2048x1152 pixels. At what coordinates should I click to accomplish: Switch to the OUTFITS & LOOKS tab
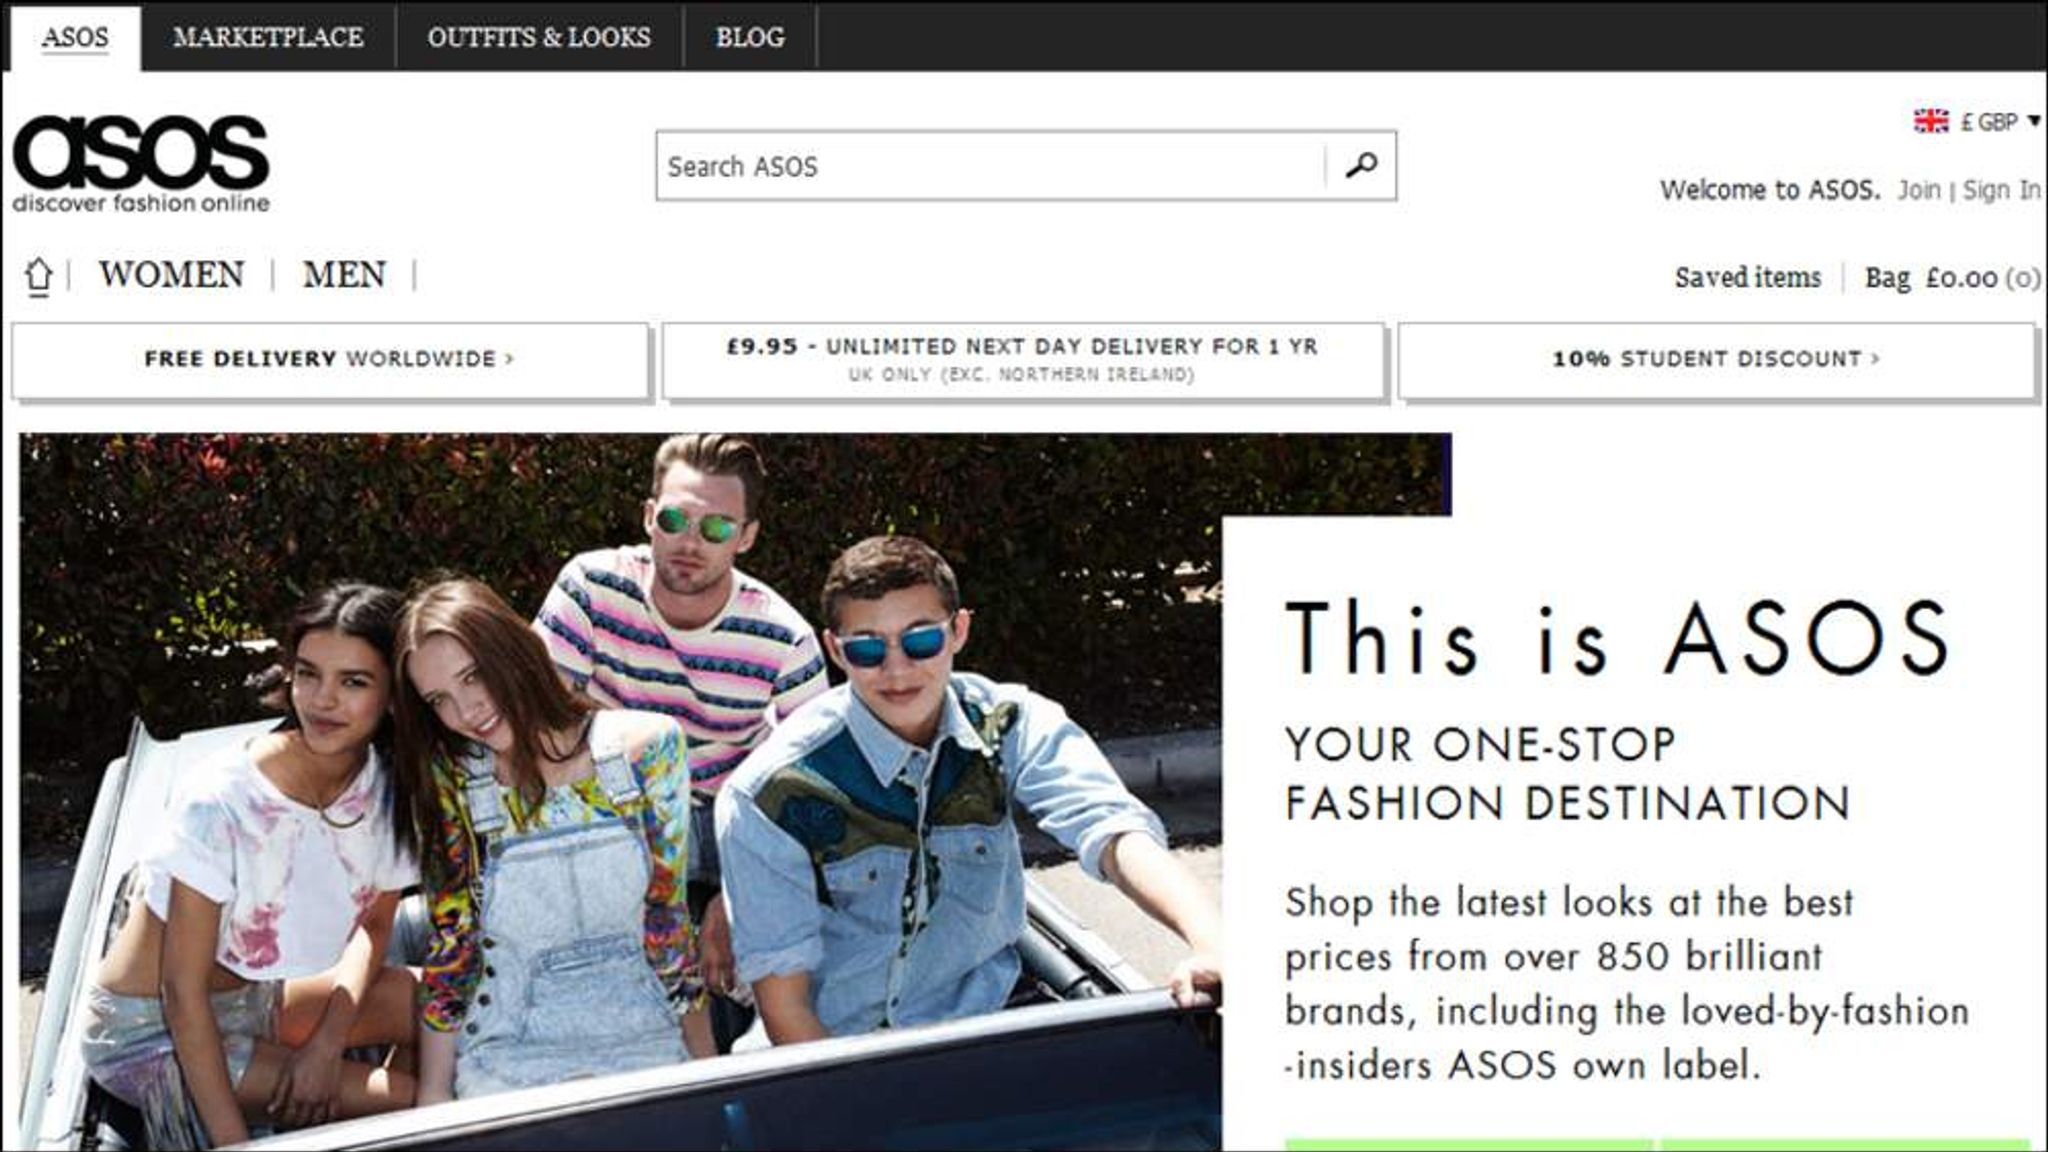click(539, 37)
